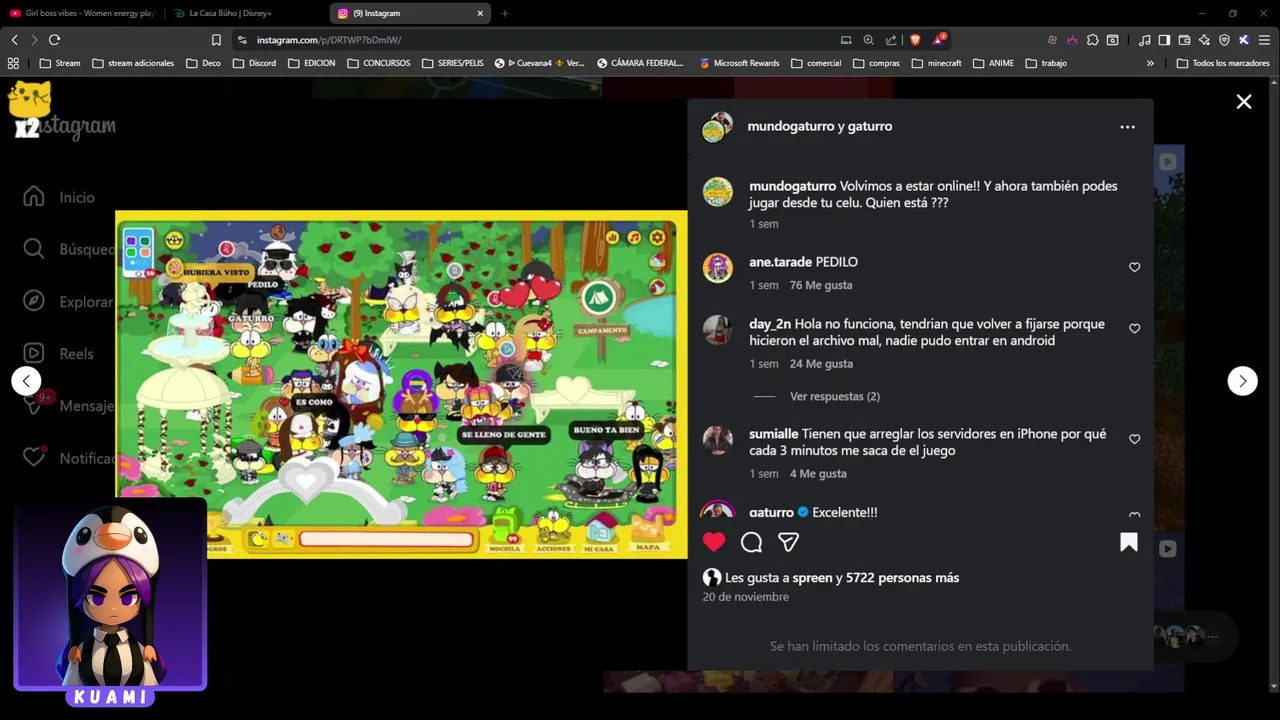Click the '20 de noviembre' post date
This screenshot has width=1280, height=720.
746,597
